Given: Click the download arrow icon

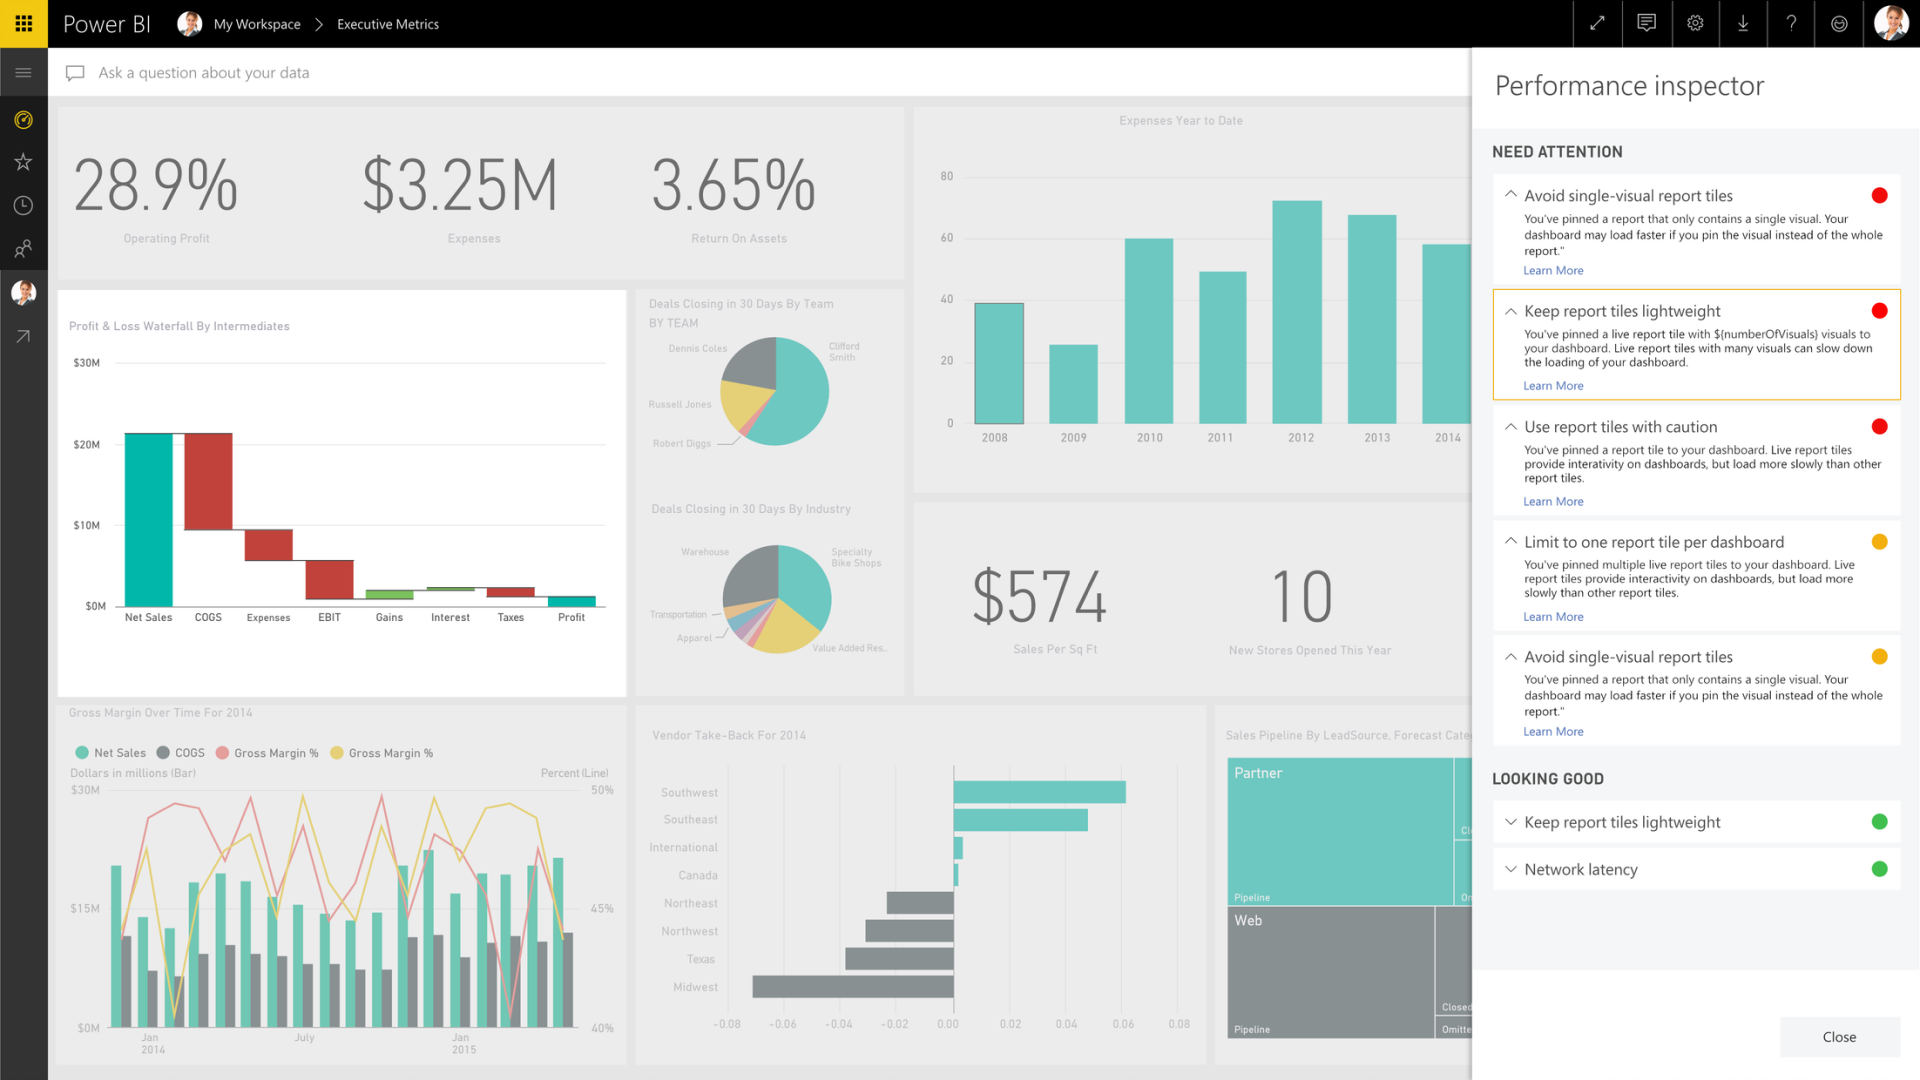Looking at the screenshot, I should (x=1743, y=24).
